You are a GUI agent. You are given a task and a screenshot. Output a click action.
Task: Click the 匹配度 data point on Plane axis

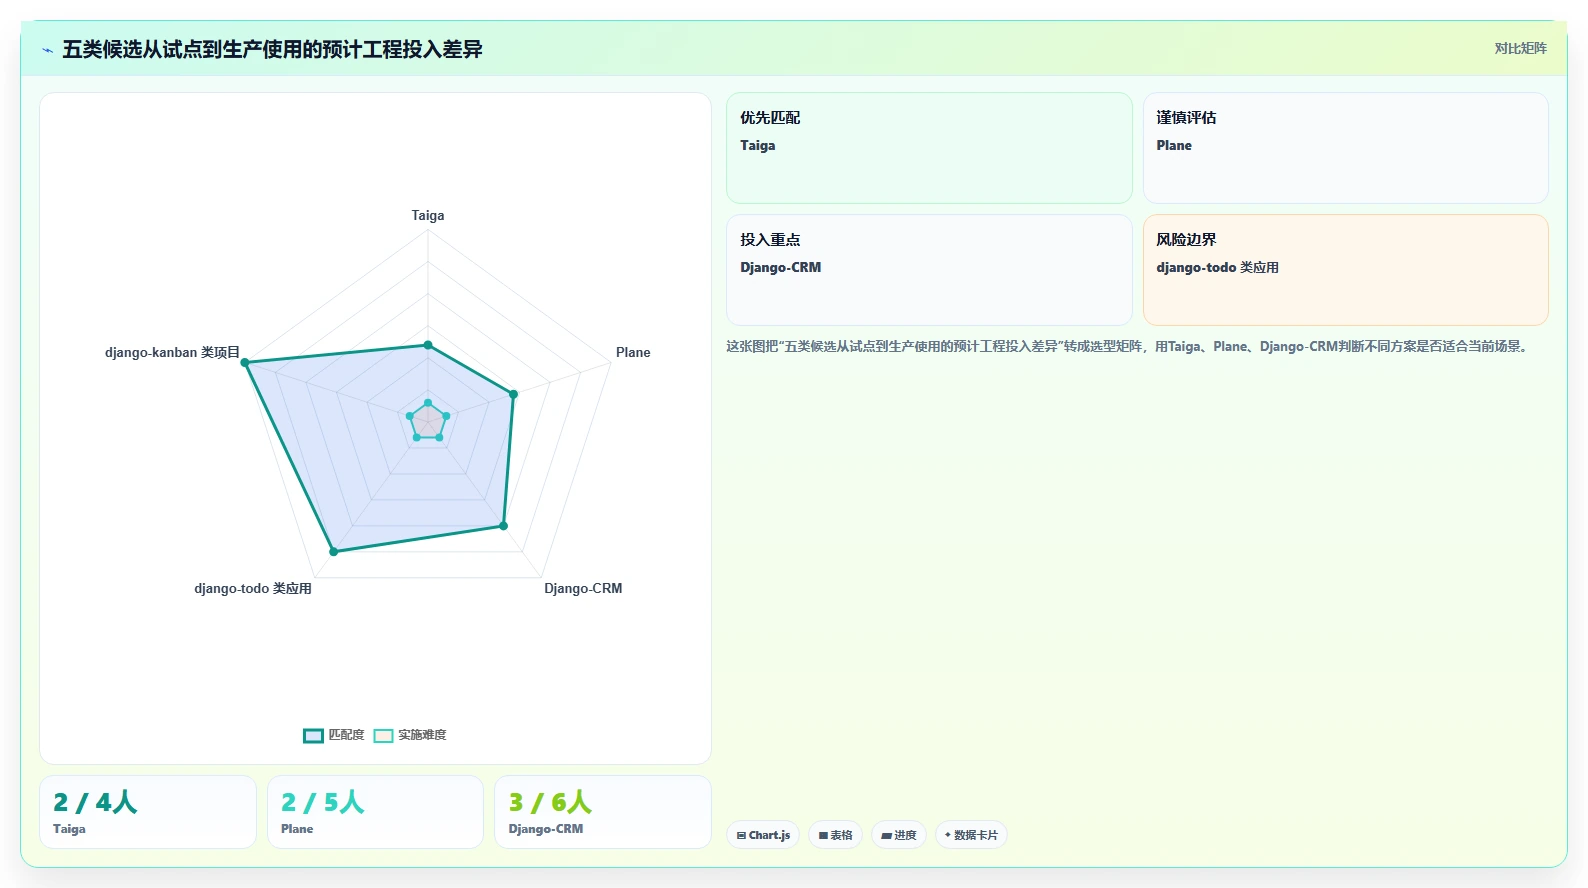(514, 394)
